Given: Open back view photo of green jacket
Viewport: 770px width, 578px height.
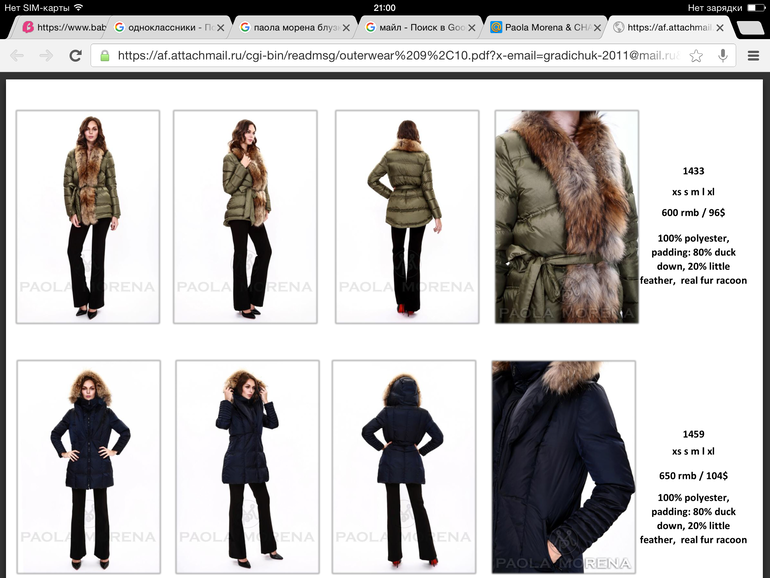Looking at the screenshot, I should tap(407, 216).
